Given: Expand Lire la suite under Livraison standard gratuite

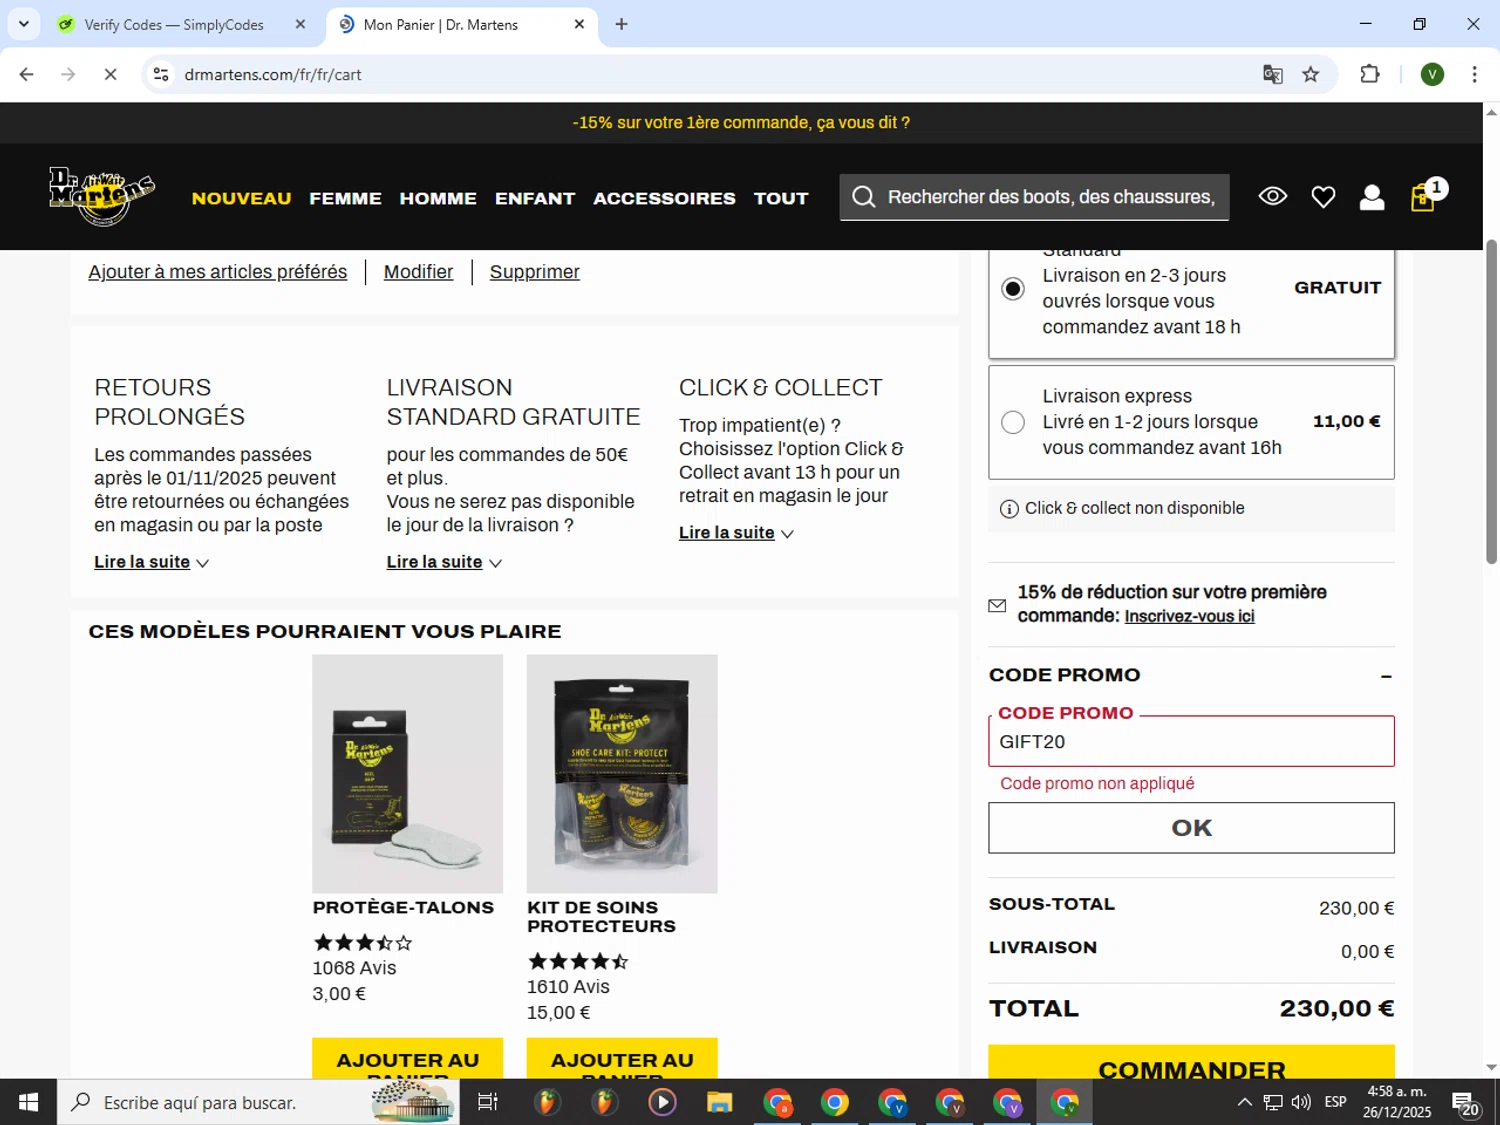Looking at the screenshot, I should coord(444,562).
